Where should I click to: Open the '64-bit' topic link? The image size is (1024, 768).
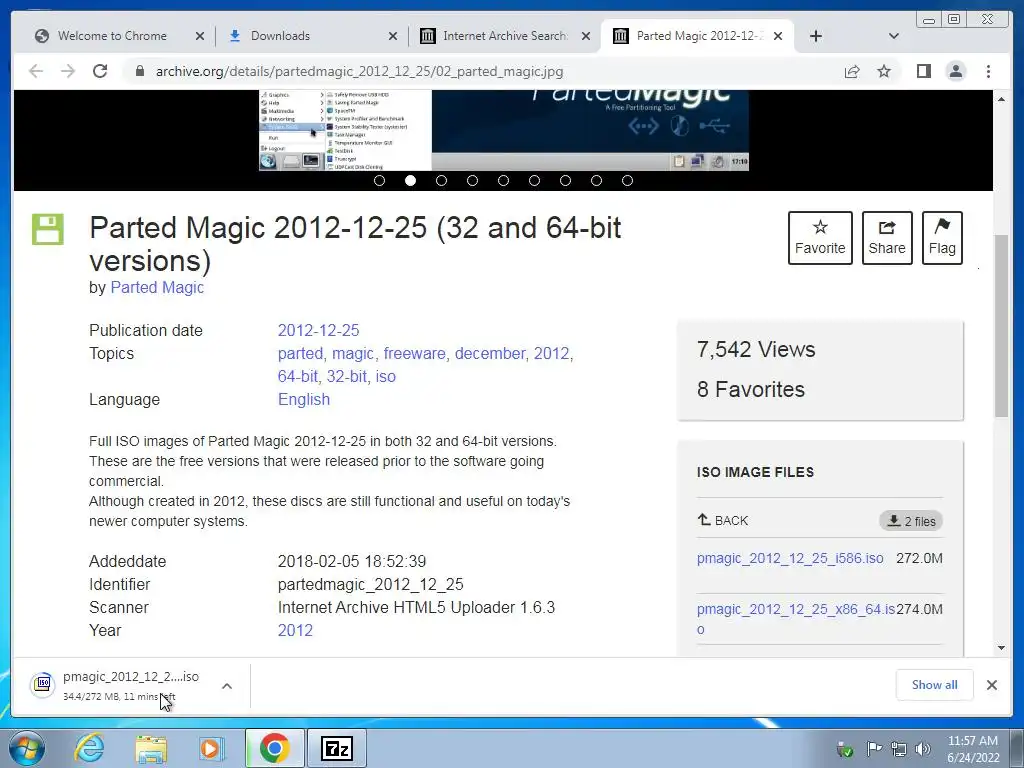tap(297, 376)
